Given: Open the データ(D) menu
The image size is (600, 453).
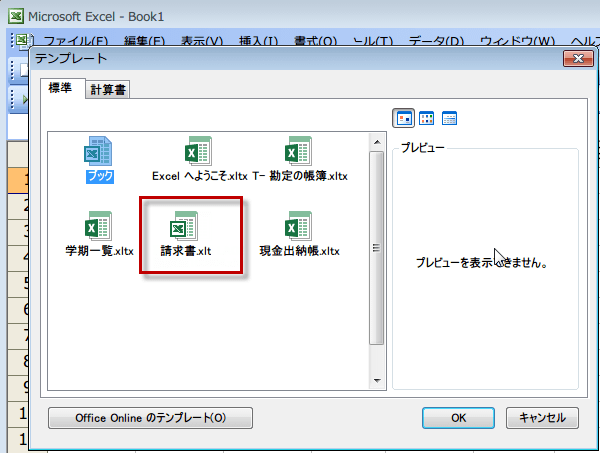Looking at the screenshot, I should click(437, 41).
